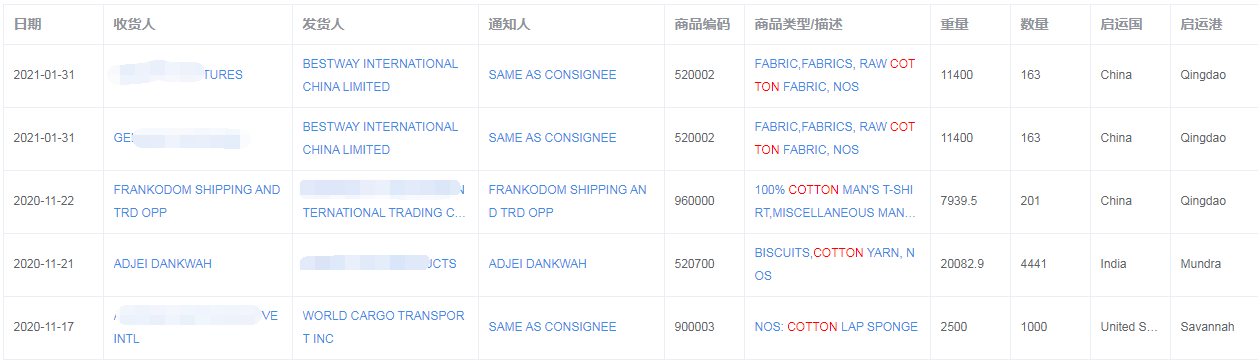
Task: Open the NOS: COTTON LAP SPONGE description
Action: tap(836, 327)
